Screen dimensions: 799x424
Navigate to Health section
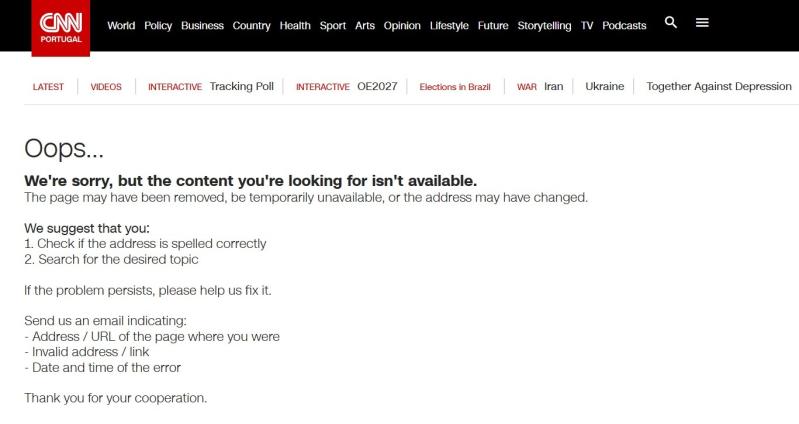click(295, 25)
